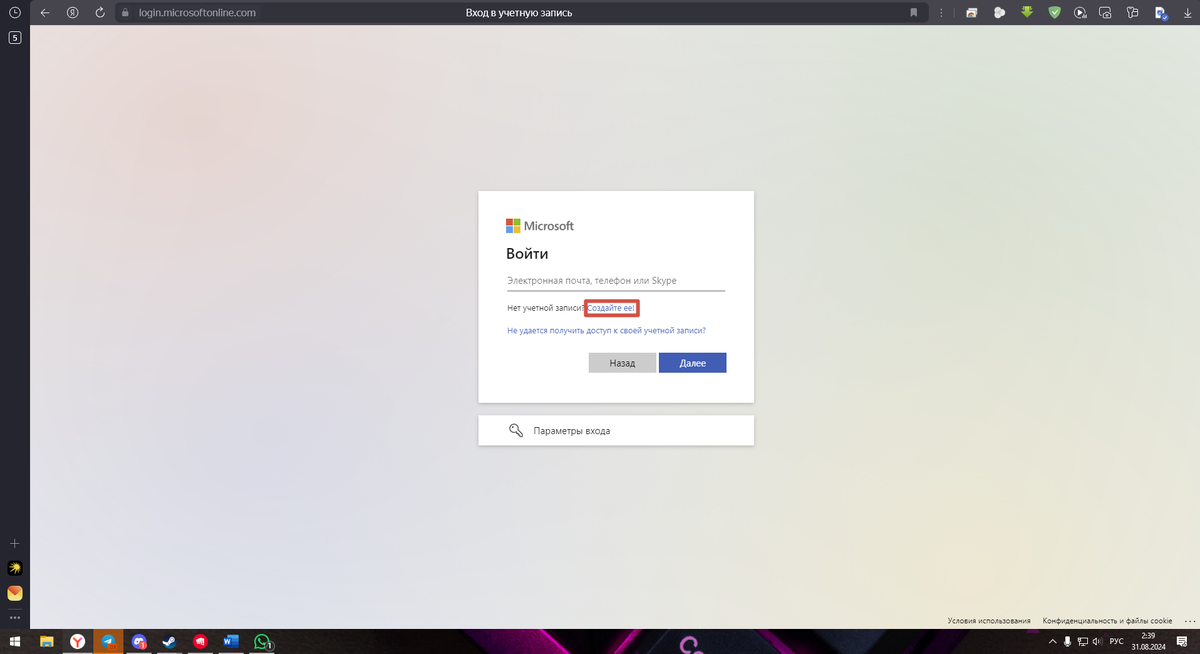This screenshot has height=654, width=1200.
Task: Open browser downloads arrow icon
Action: [x=1187, y=13]
